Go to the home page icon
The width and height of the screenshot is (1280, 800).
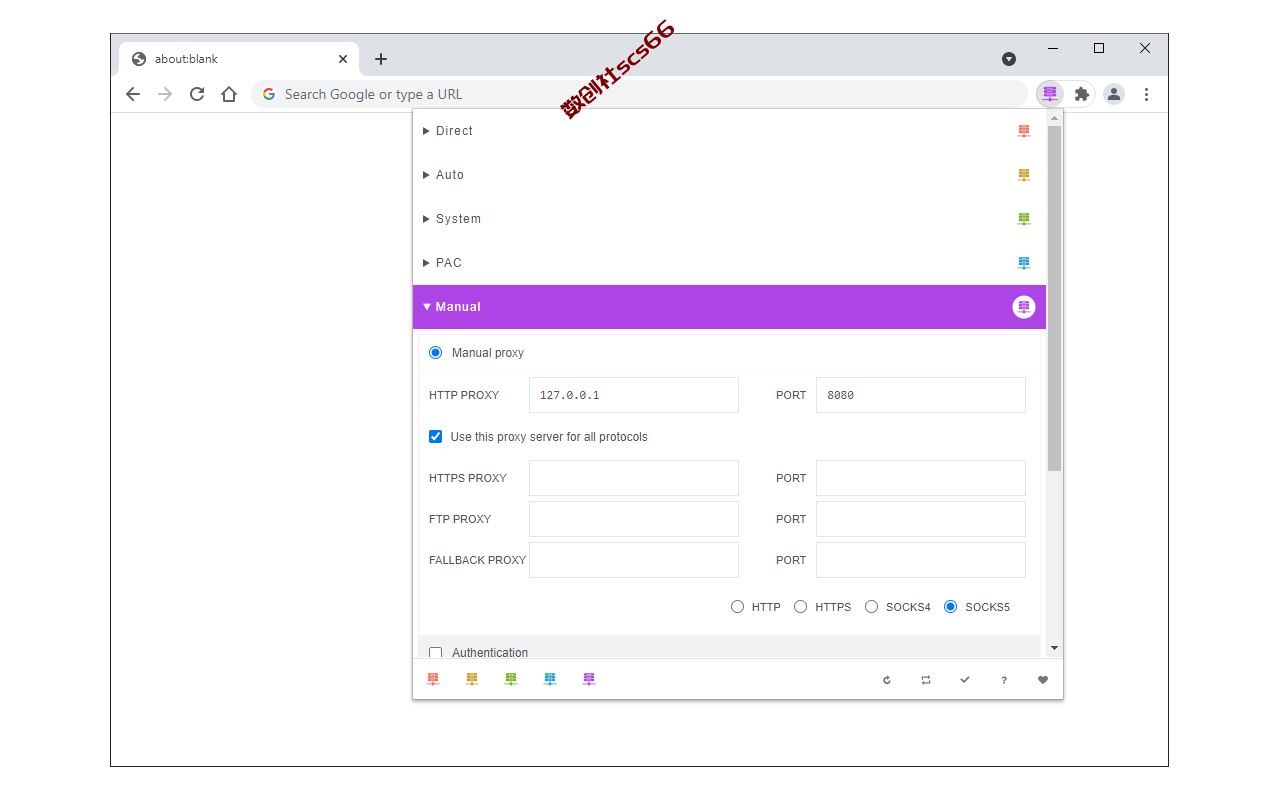[229, 94]
